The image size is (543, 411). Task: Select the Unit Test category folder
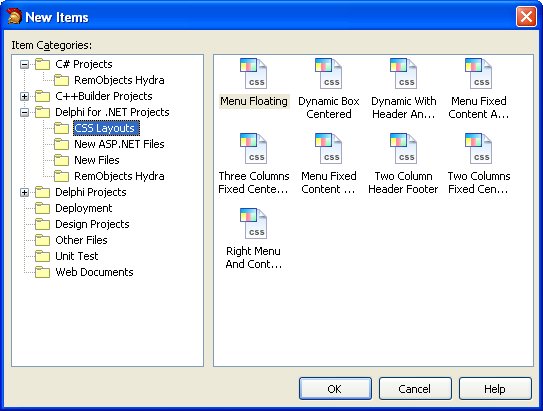tap(77, 256)
